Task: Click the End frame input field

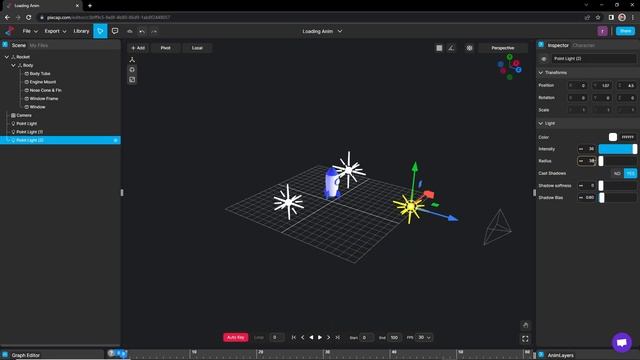Action: coord(394,338)
